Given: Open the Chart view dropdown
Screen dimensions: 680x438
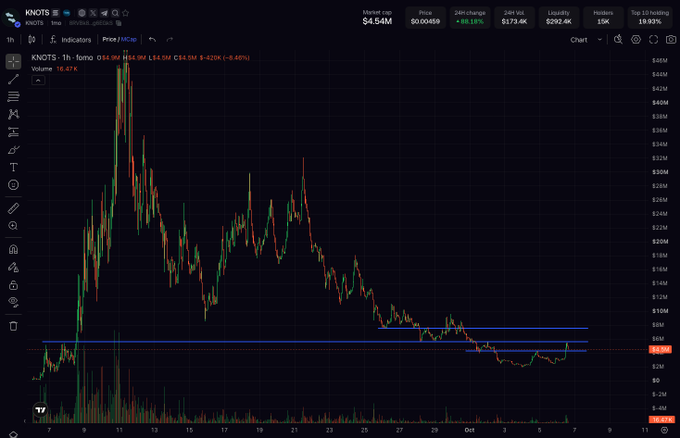Looking at the screenshot, I should point(586,39).
